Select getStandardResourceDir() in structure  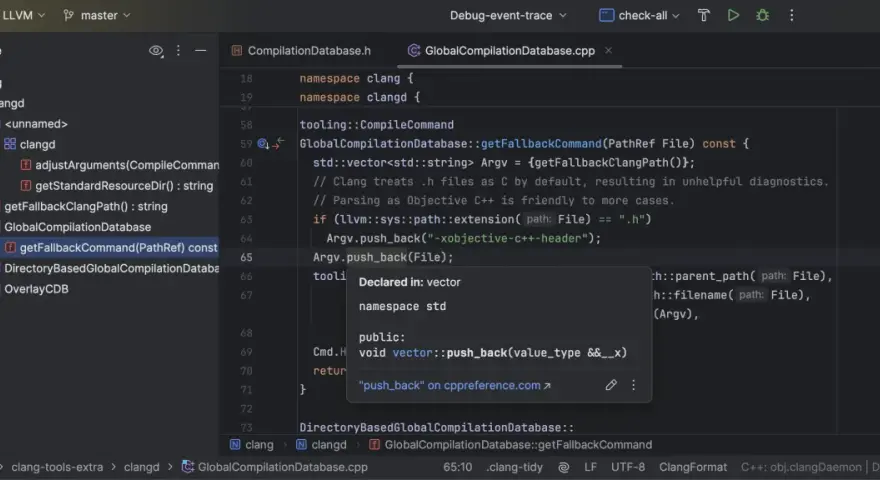coord(124,186)
